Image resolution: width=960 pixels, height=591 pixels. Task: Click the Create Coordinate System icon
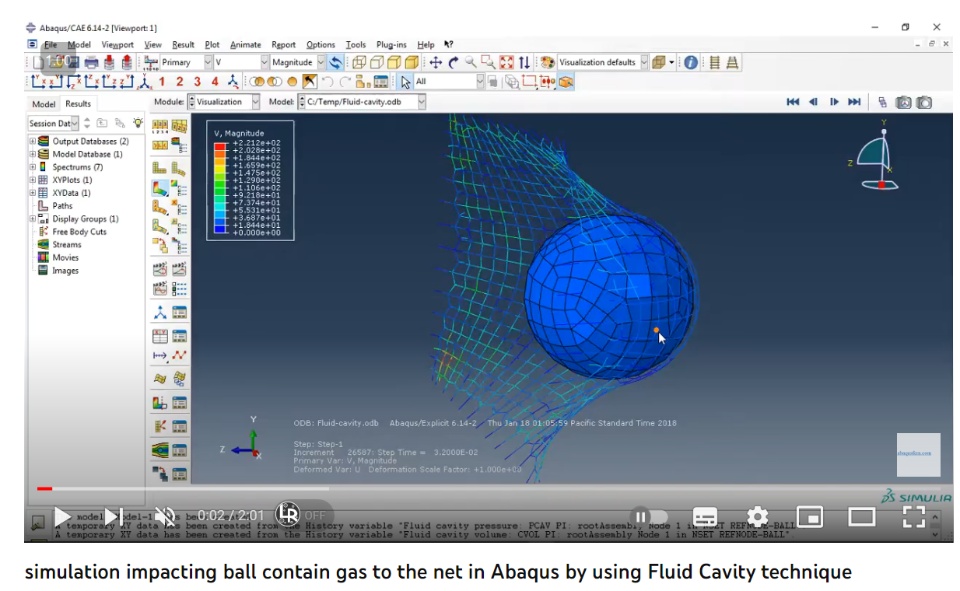click(x=160, y=313)
